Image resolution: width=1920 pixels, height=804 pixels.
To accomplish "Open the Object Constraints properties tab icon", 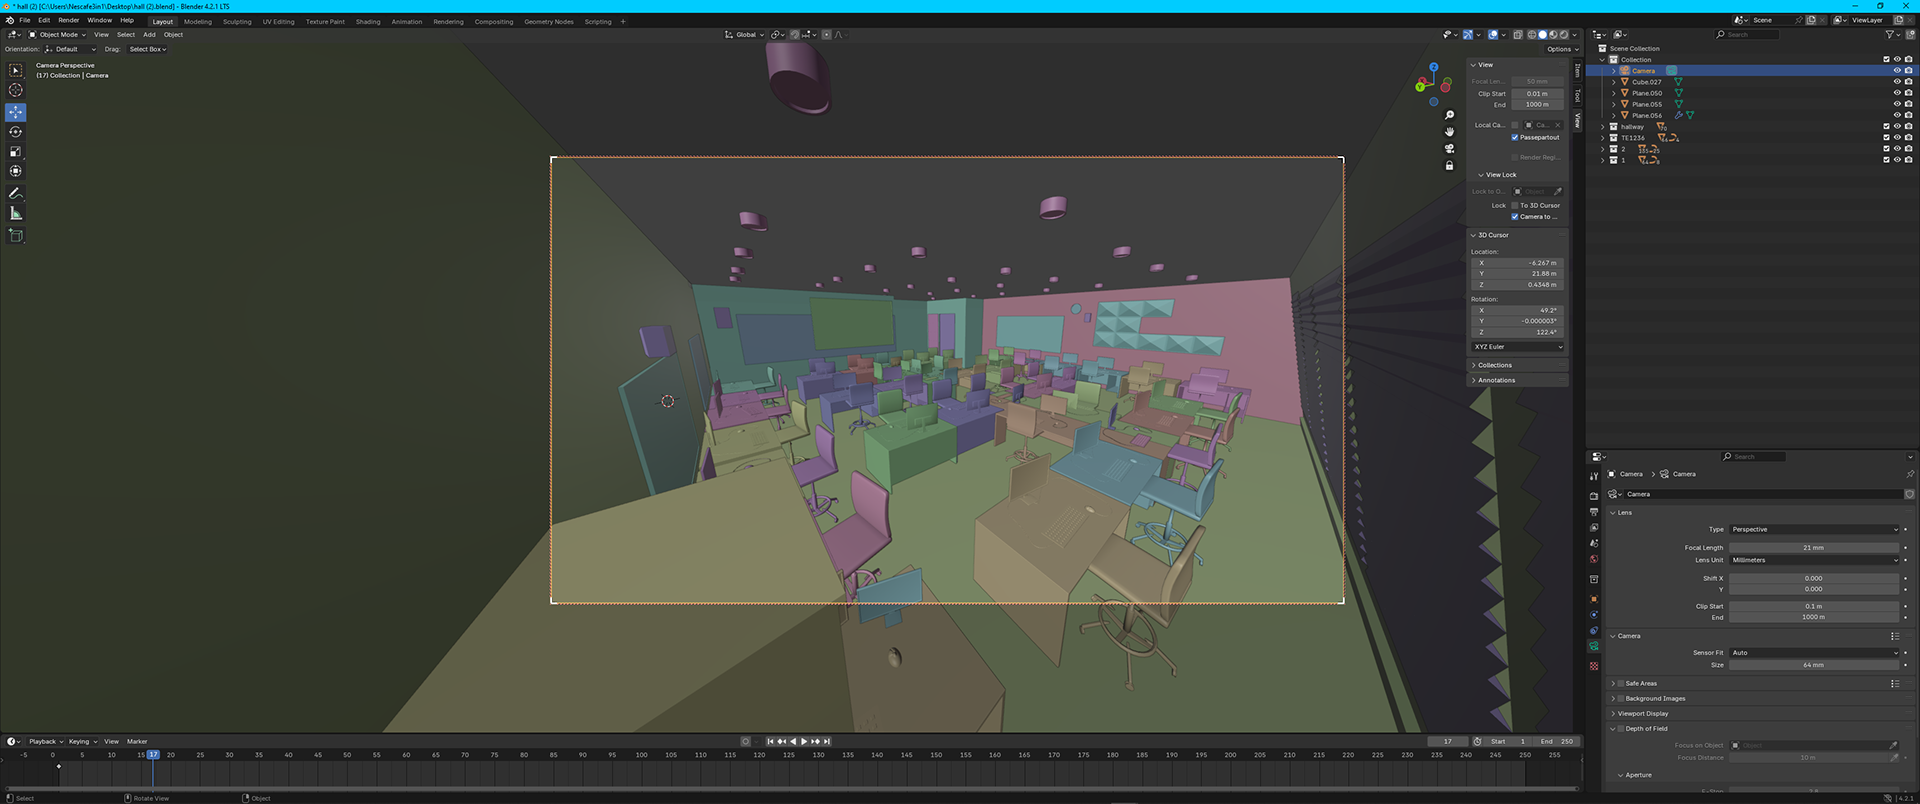I will pyautogui.click(x=1594, y=631).
